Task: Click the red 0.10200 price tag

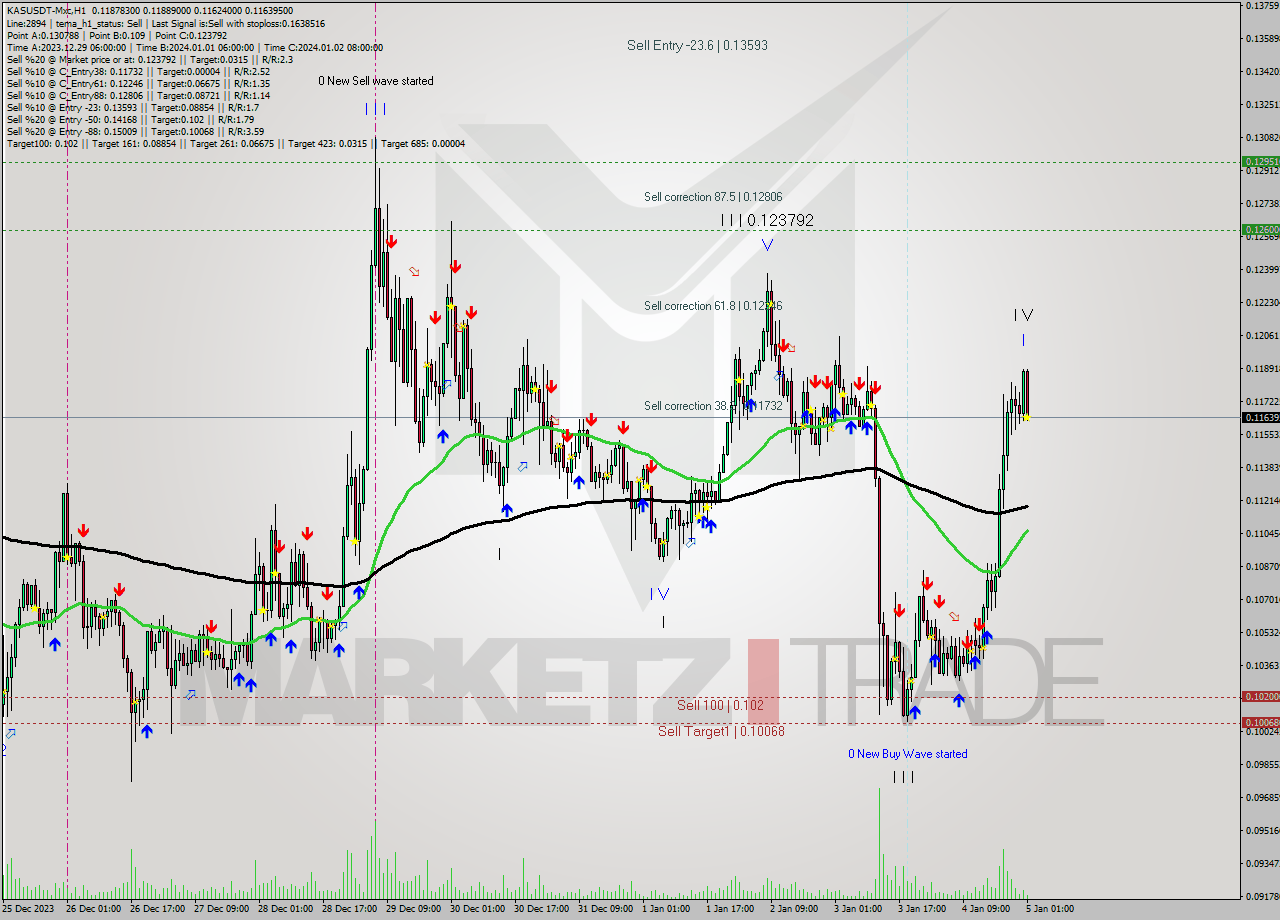Action: tap(1259, 696)
